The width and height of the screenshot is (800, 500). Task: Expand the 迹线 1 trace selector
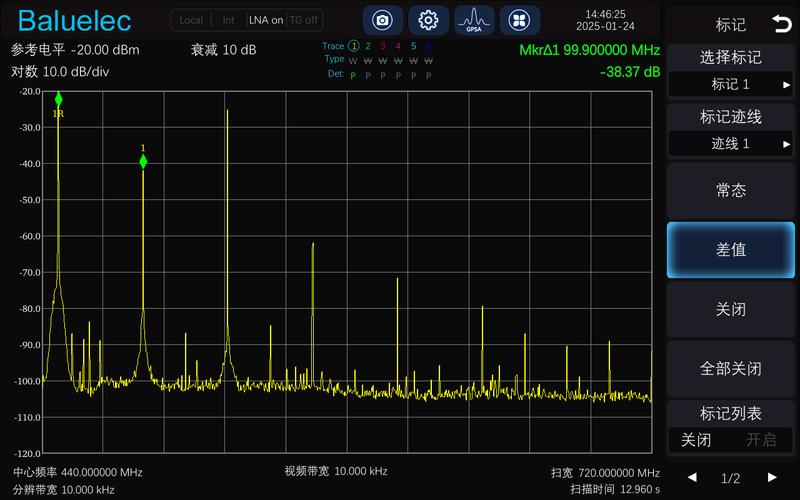pyautogui.click(x=731, y=144)
